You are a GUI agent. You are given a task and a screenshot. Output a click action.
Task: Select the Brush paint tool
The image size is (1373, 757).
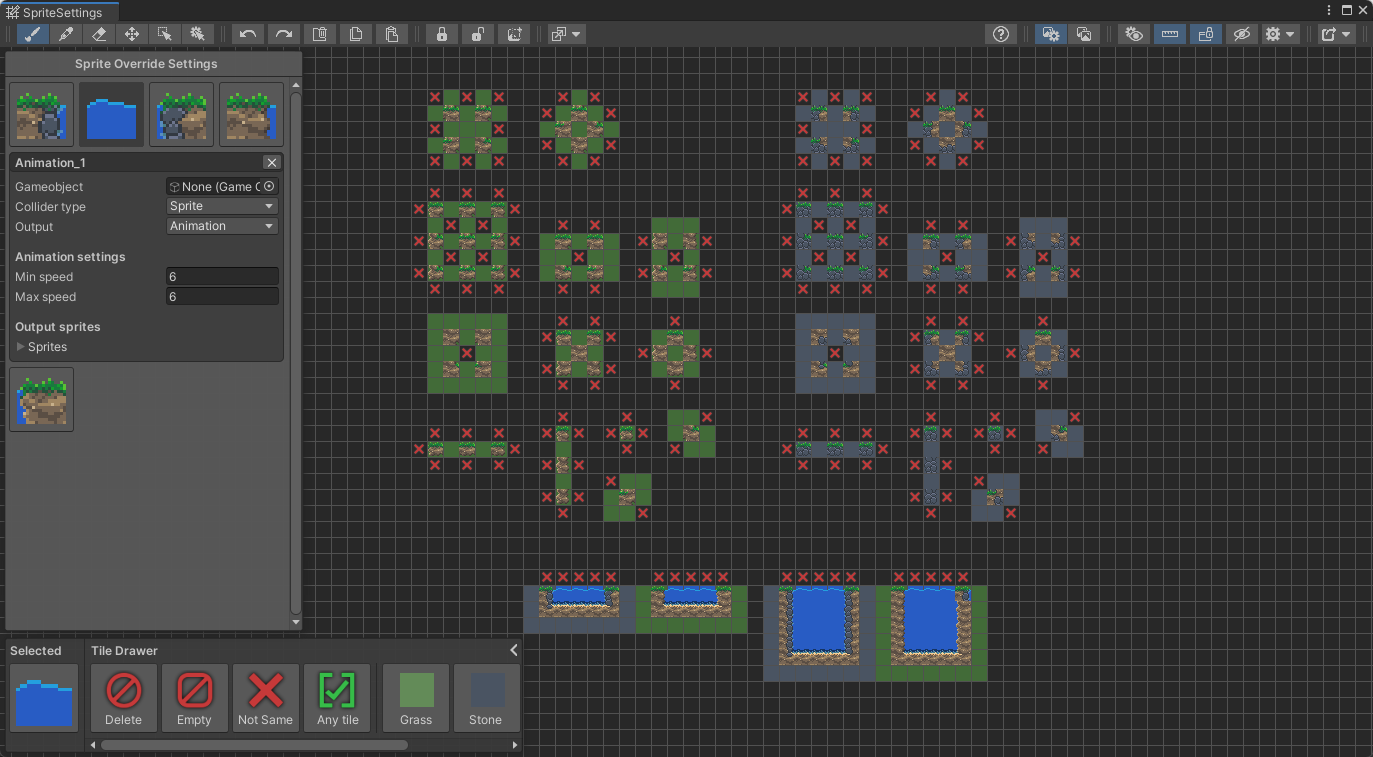(33, 34)
